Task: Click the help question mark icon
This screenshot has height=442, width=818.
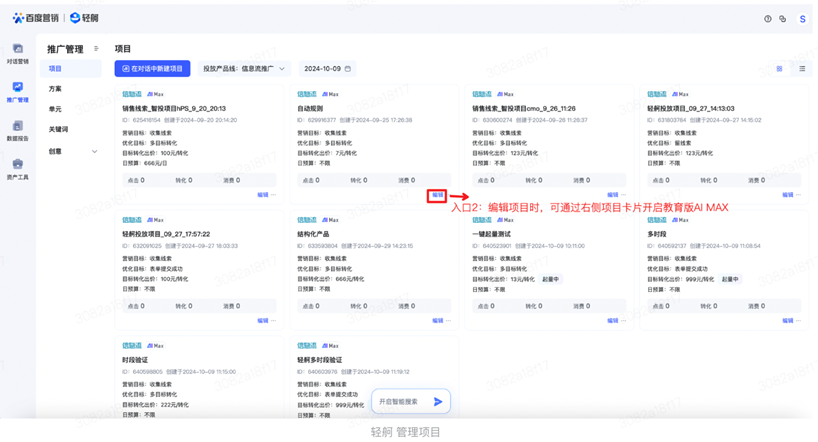Action: coord(768,19)
